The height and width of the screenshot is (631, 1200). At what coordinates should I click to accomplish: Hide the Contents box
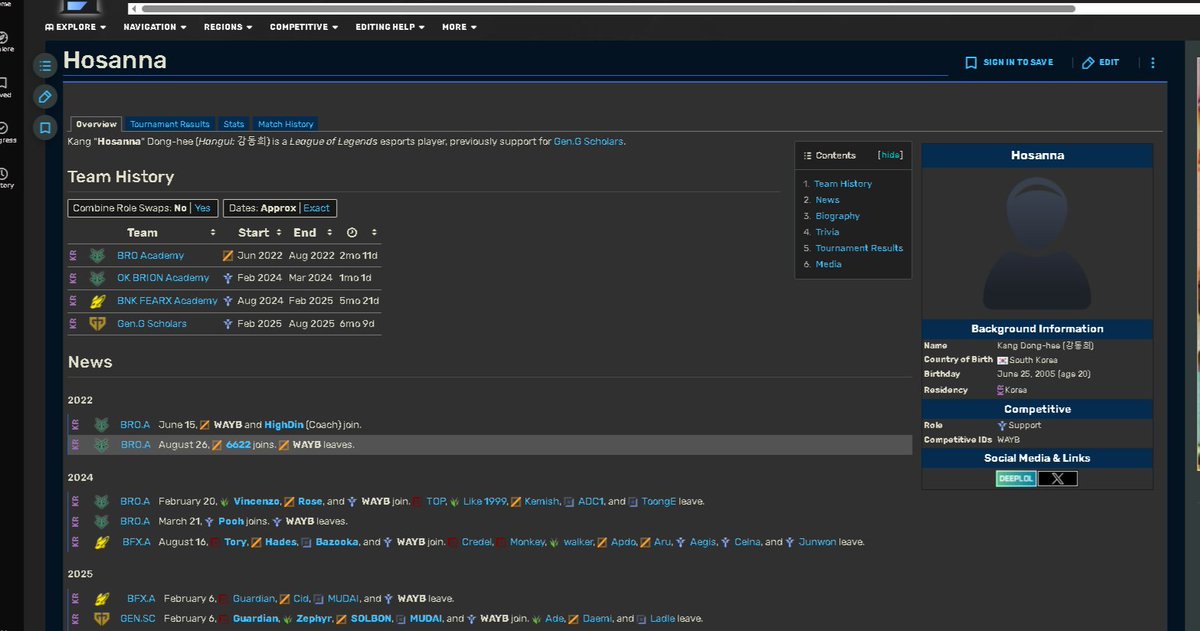tap(890, 155)
